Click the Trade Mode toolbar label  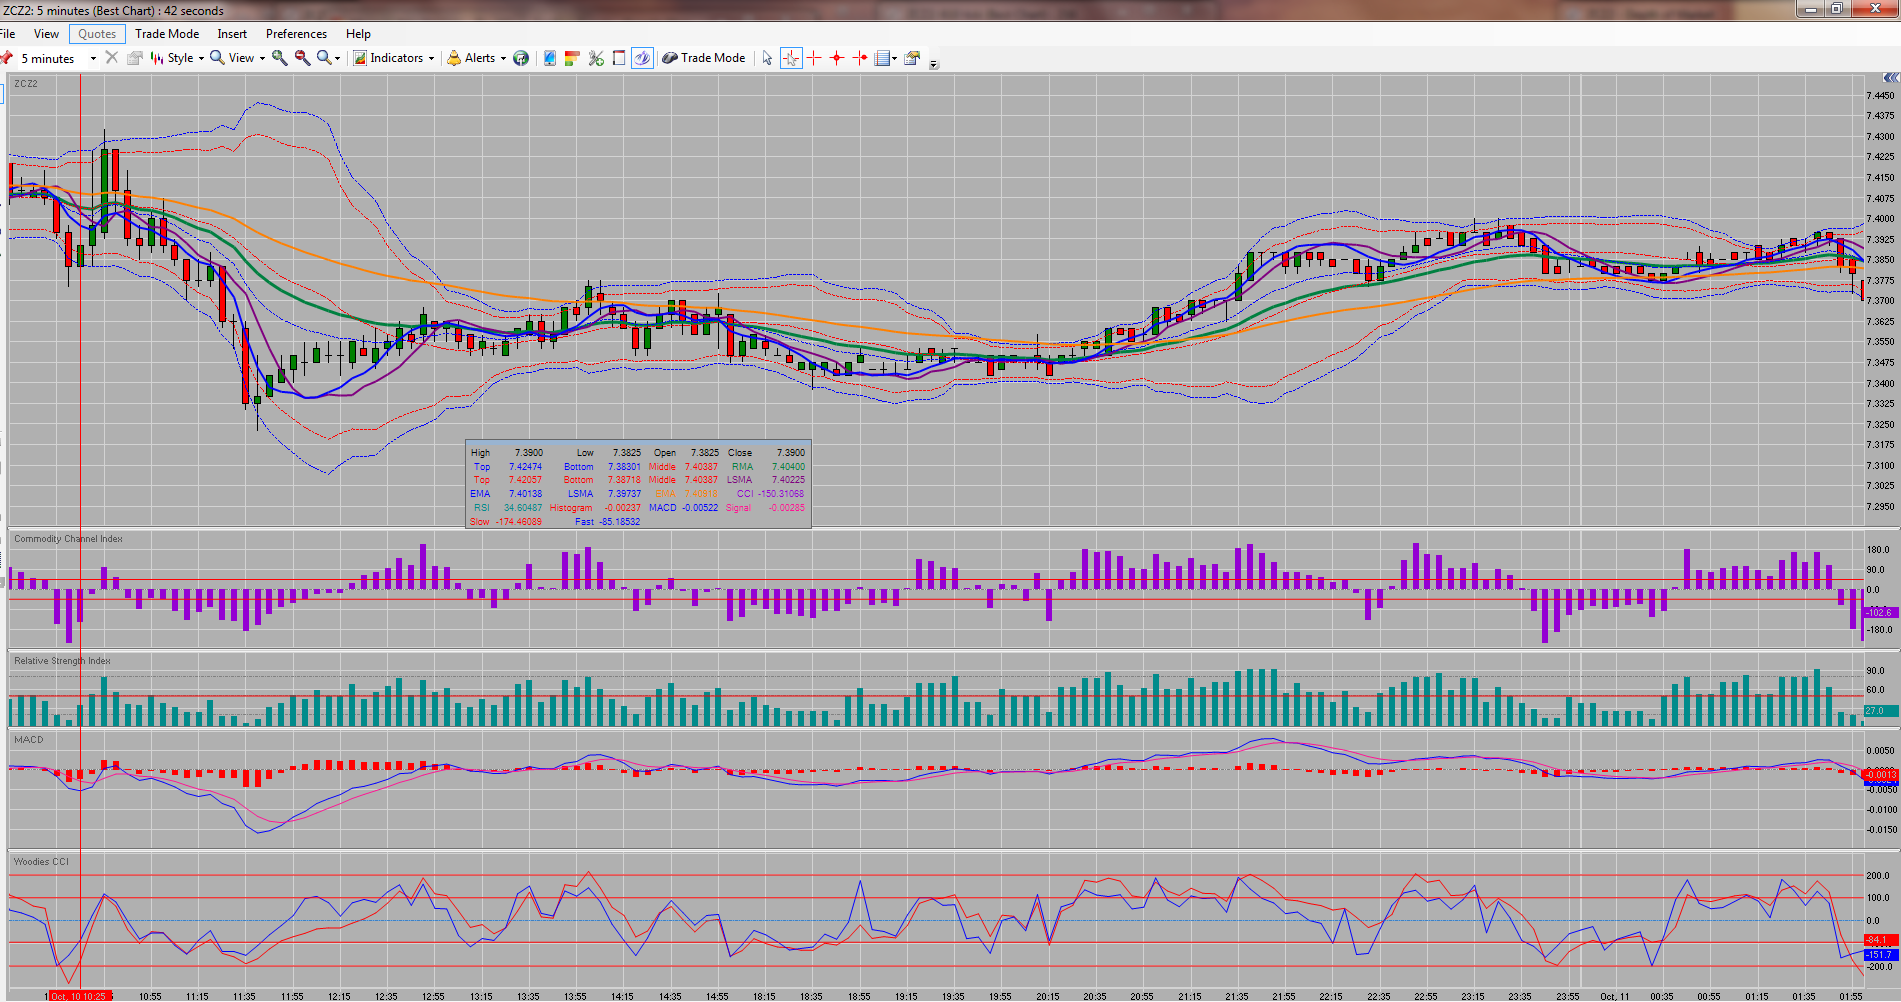click(x=713, y=58)
